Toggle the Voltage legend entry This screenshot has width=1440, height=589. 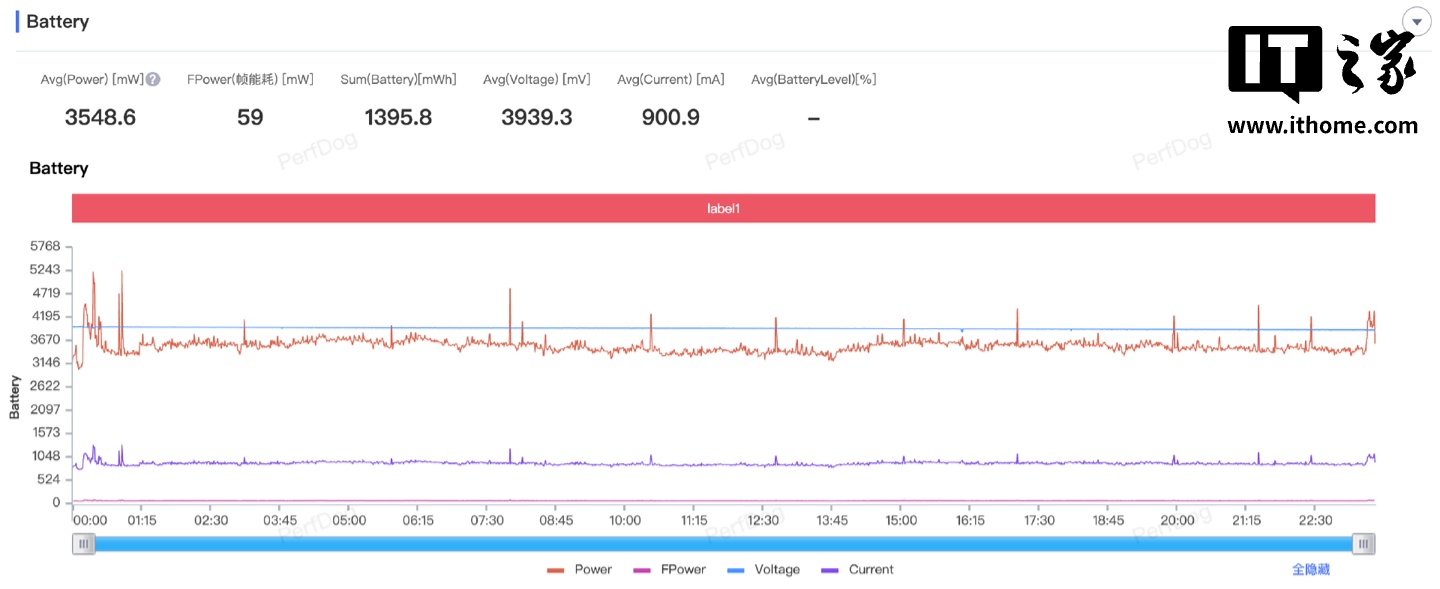764,569
